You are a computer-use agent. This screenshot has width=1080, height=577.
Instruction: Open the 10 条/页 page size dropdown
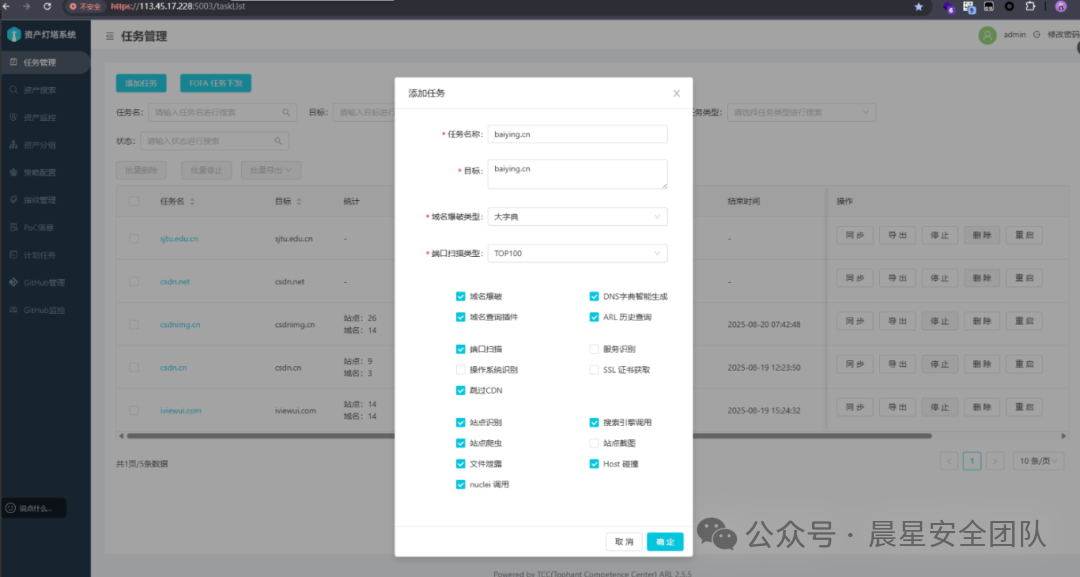point(1033,461)
